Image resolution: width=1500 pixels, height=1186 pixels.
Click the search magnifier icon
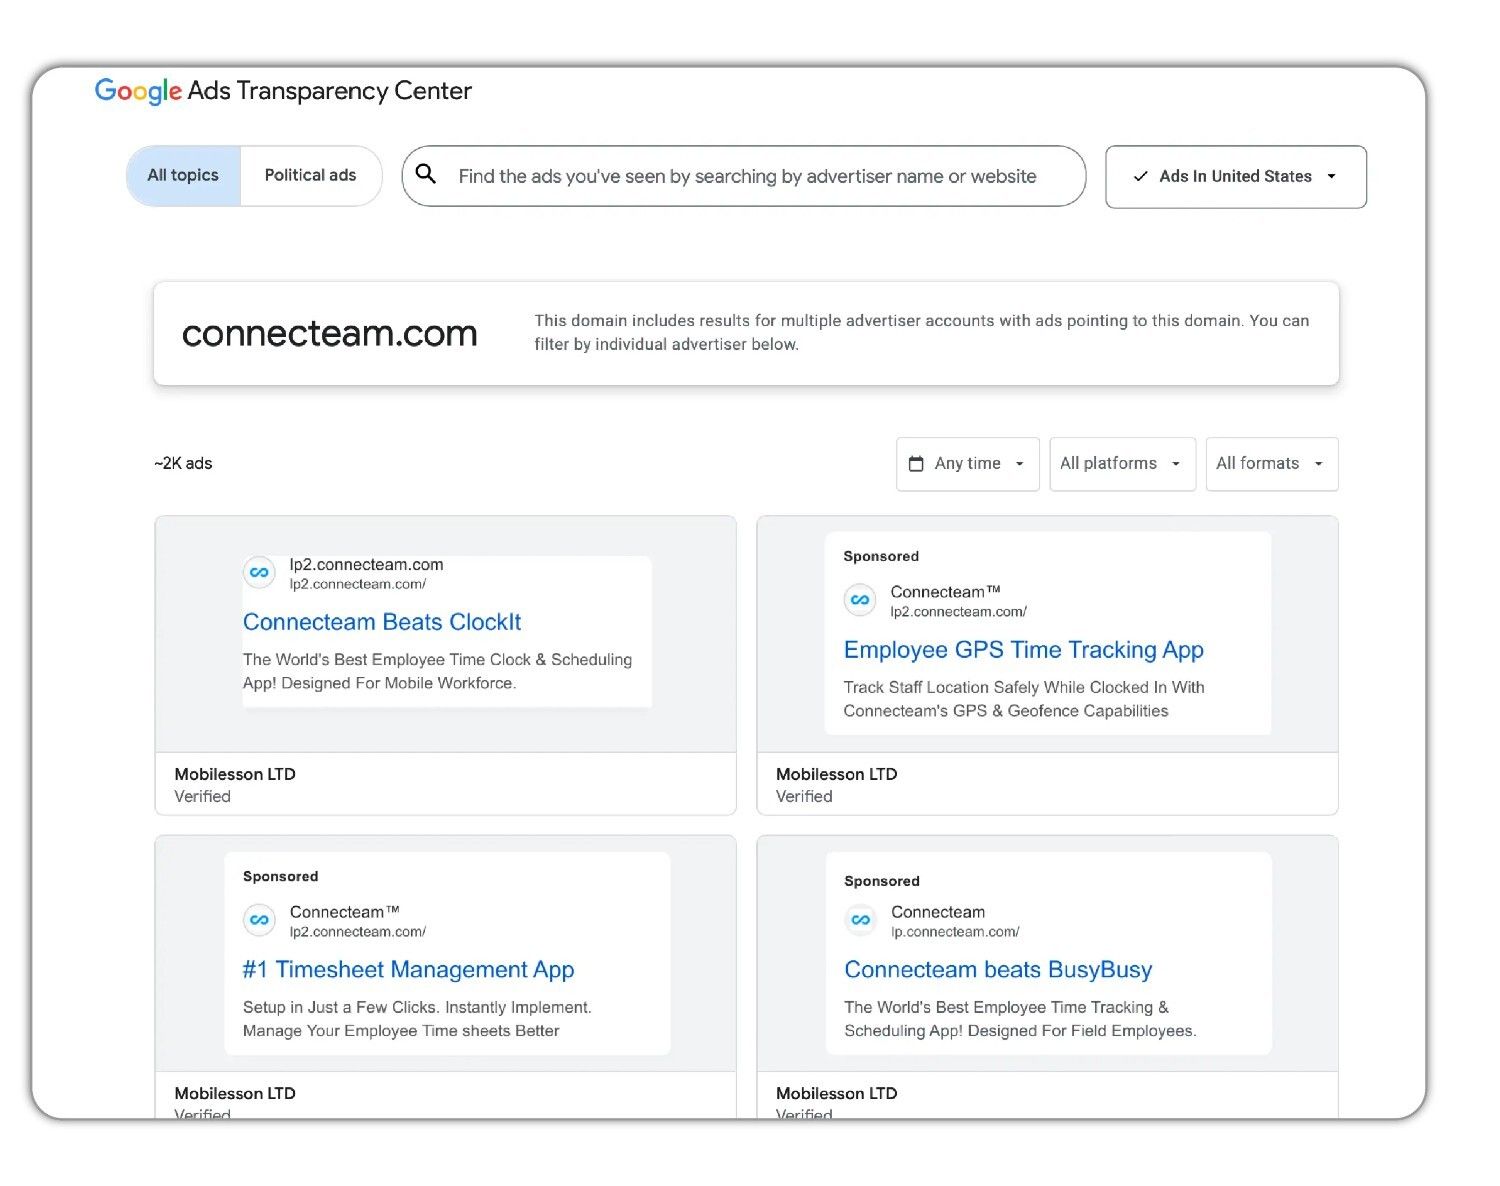click(x=426, y=174)
